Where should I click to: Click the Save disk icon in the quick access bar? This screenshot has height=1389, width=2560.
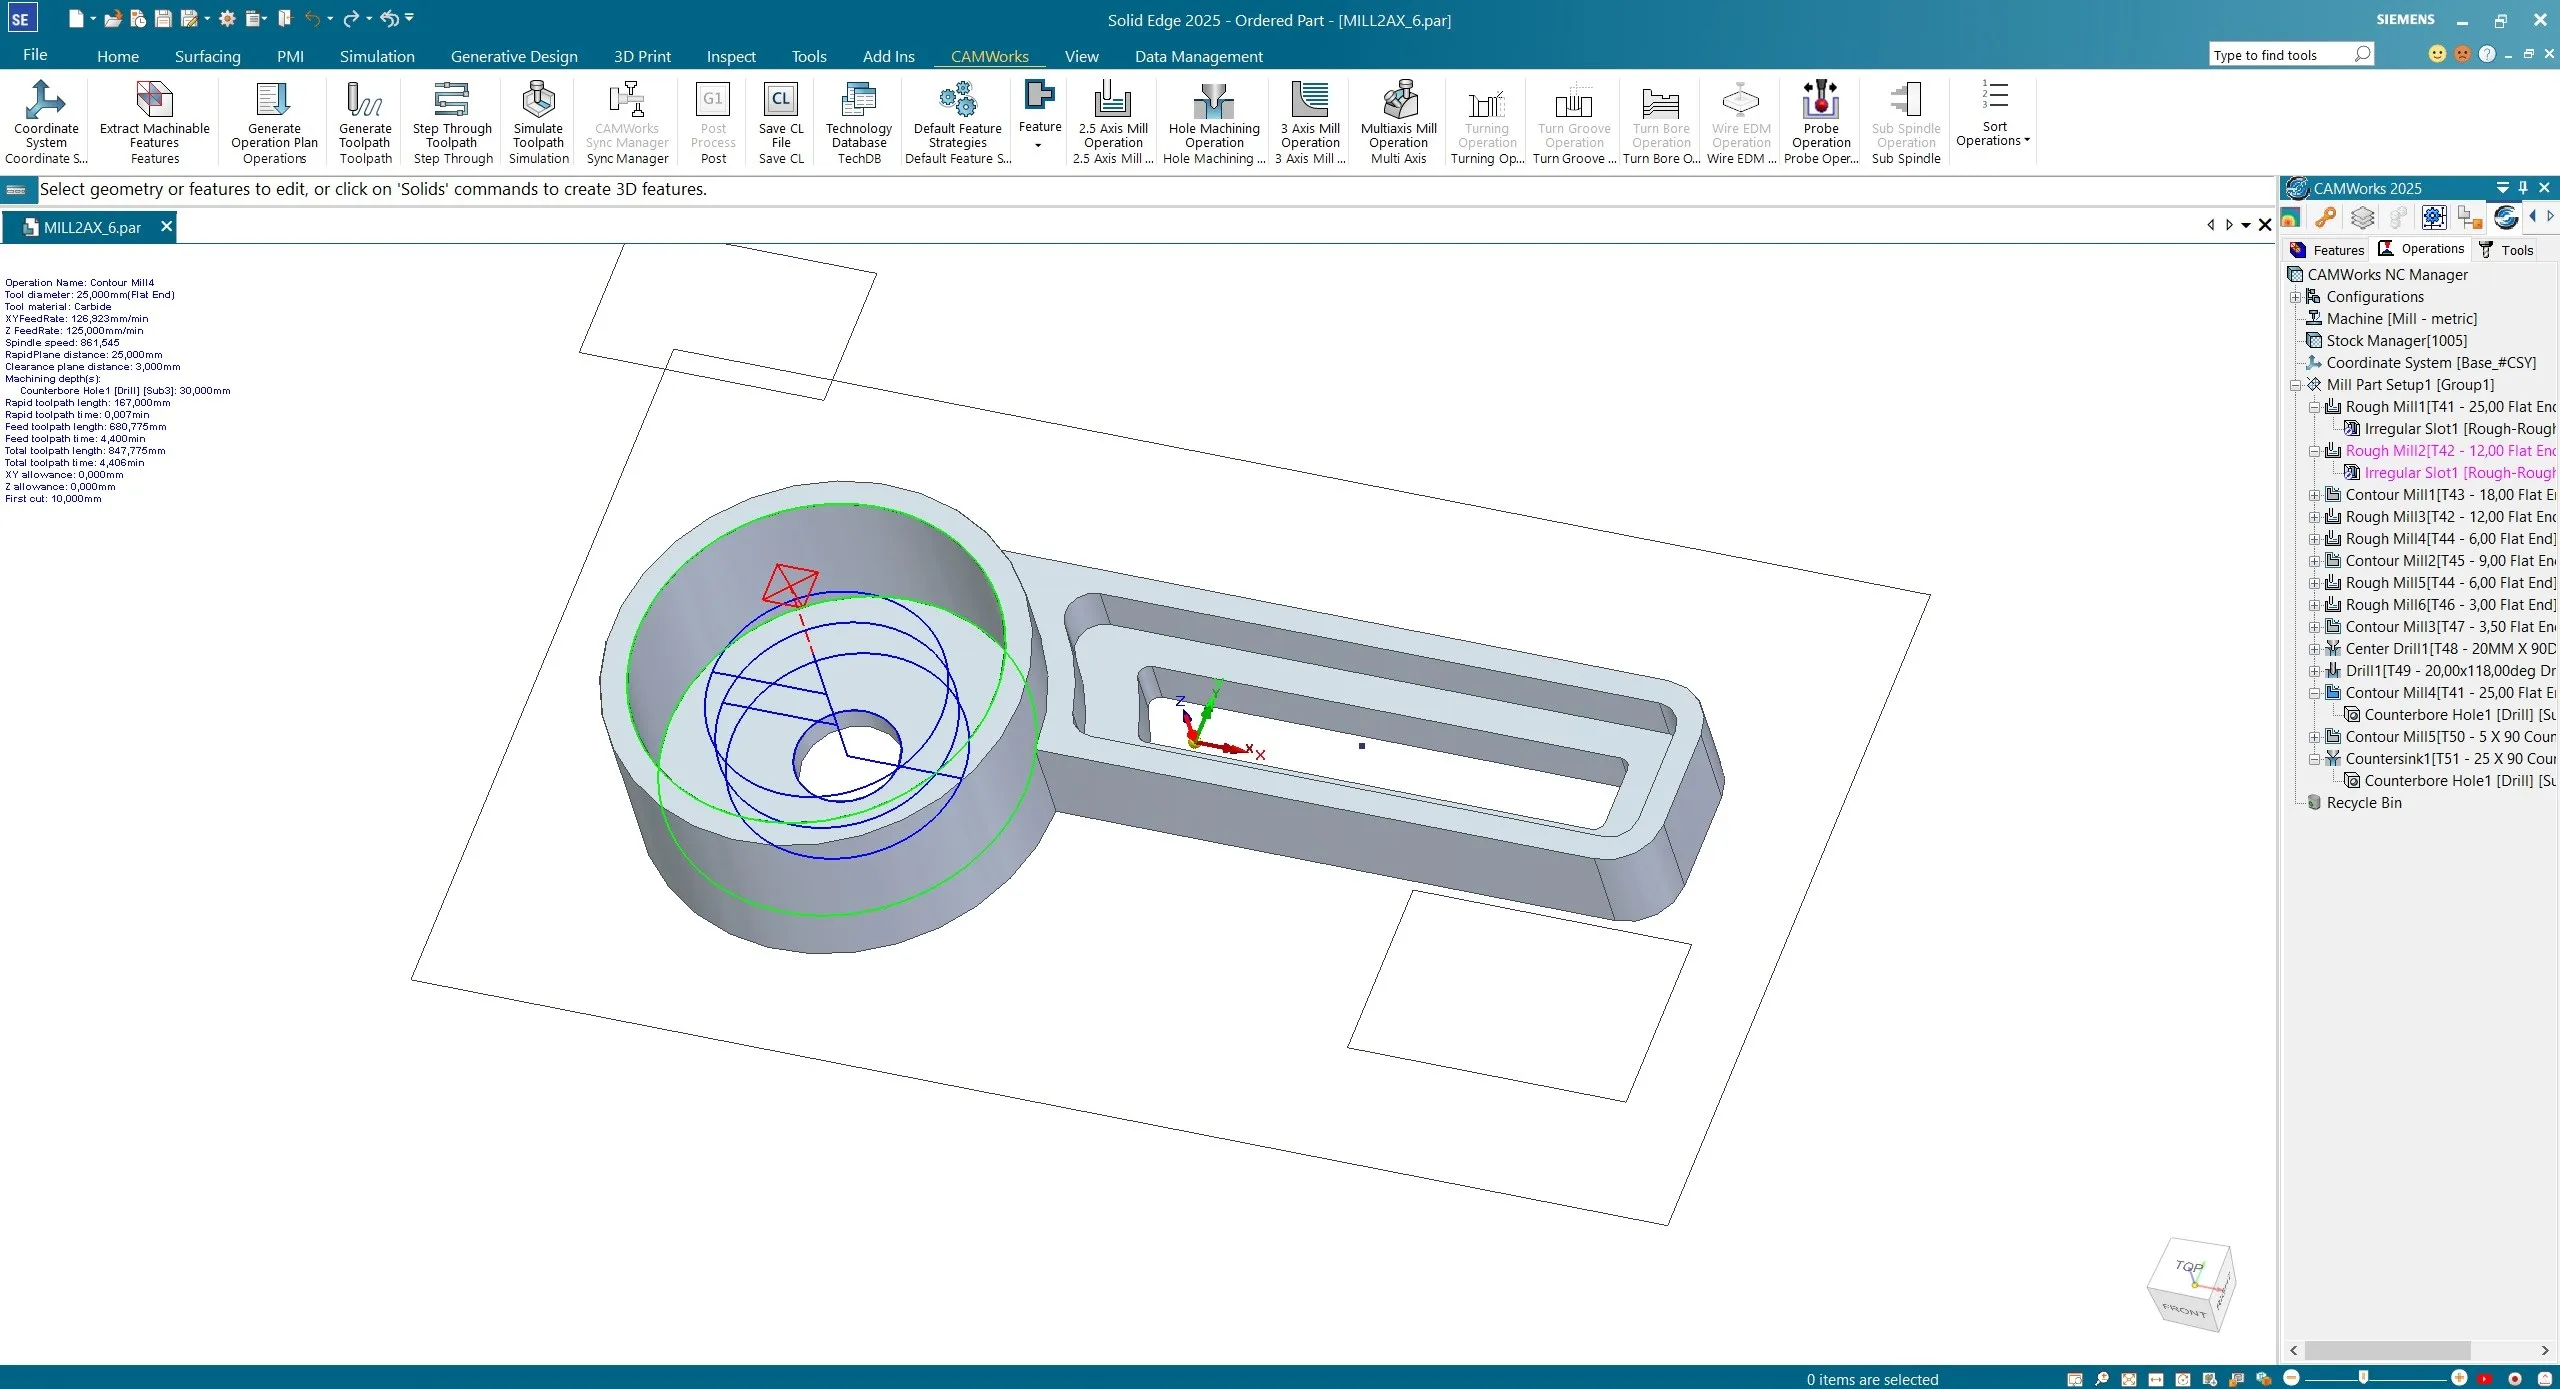point(163,19)
